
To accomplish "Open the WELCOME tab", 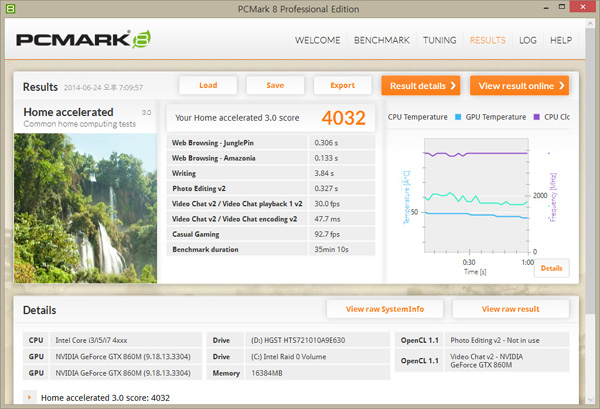I will click(x=317, y=40).
